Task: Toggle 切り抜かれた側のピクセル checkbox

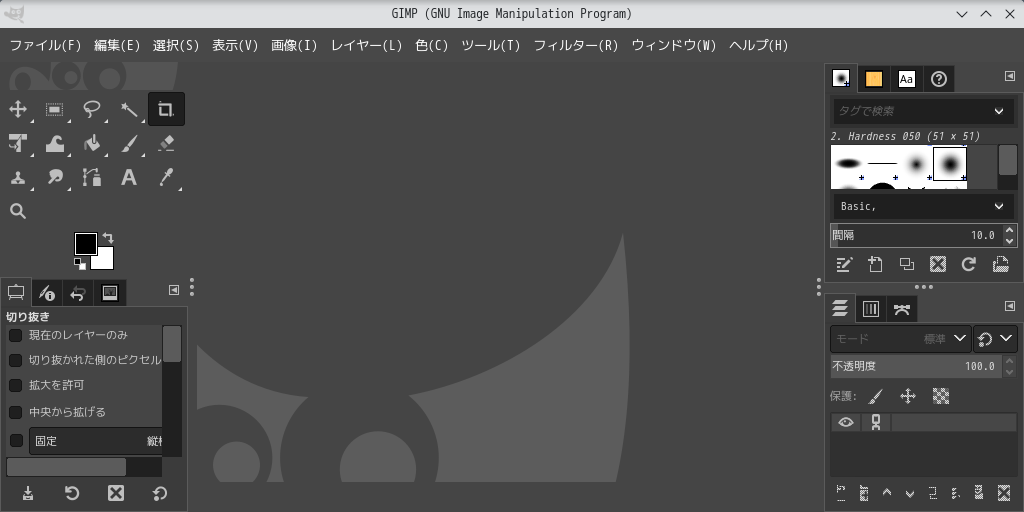Action: pyautogui.click(x=15, y=360)
